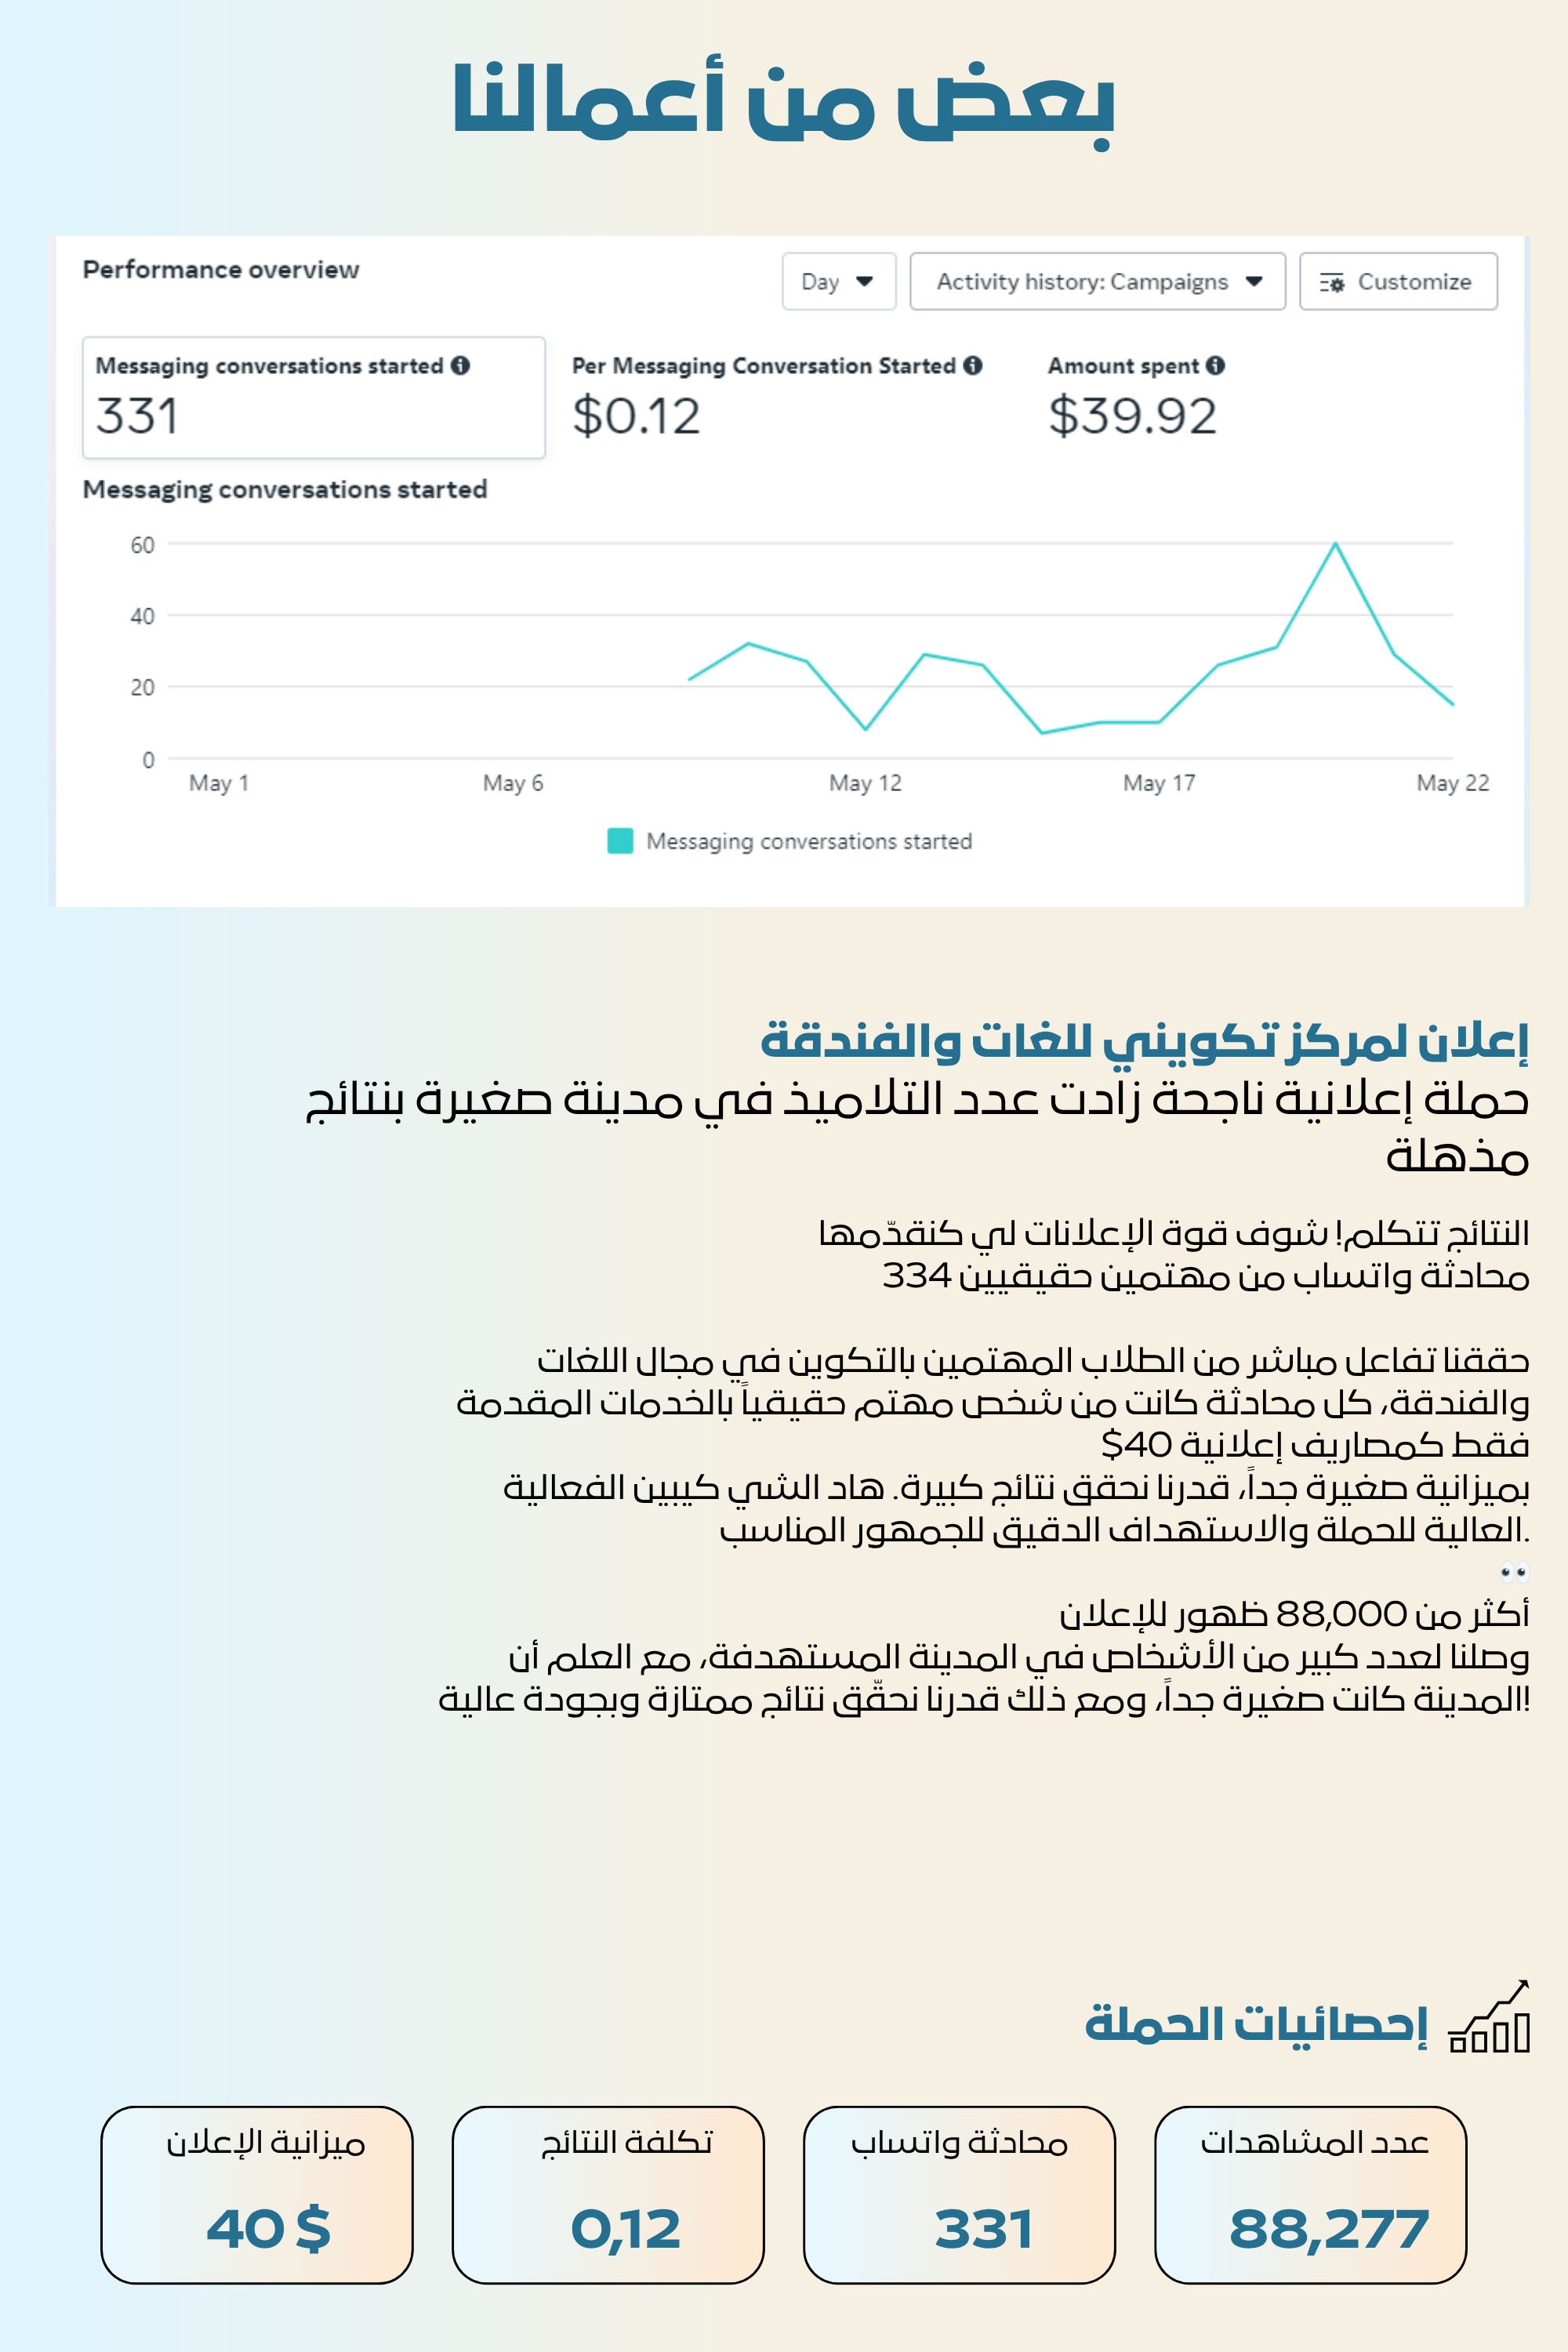Image resolution: width=1568 pixels, height=2352 pixels.
Task: Select the Per Messaging Conversation Started $0.12 metric
Action: [777, 398]
